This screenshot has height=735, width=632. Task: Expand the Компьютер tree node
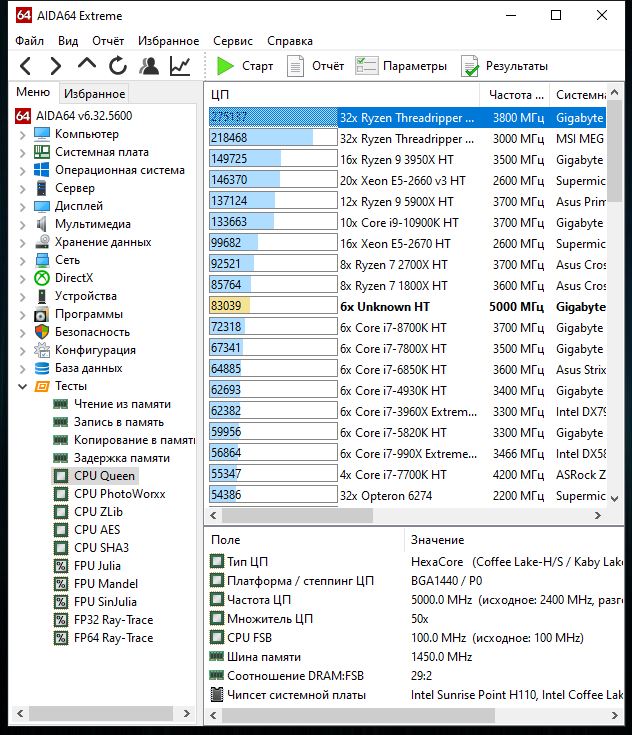[x=22, y=135]
